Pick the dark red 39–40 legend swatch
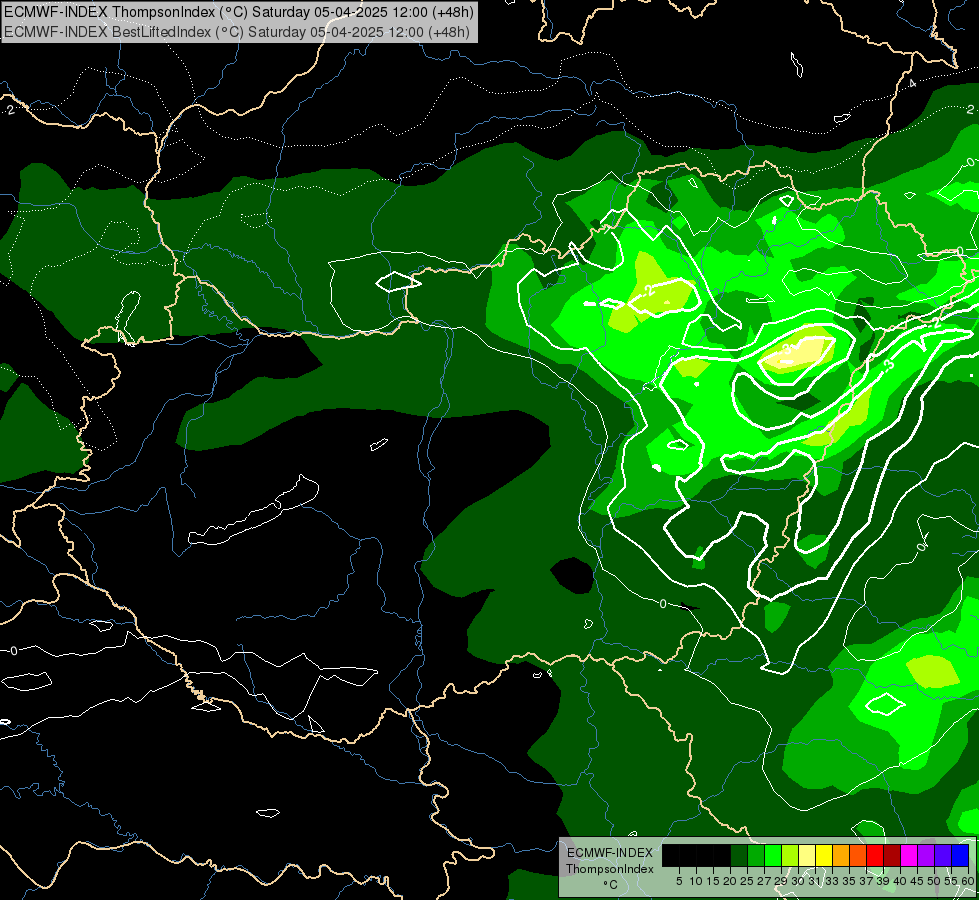Viewport: 979px width, 900px height. coord(892,855)
